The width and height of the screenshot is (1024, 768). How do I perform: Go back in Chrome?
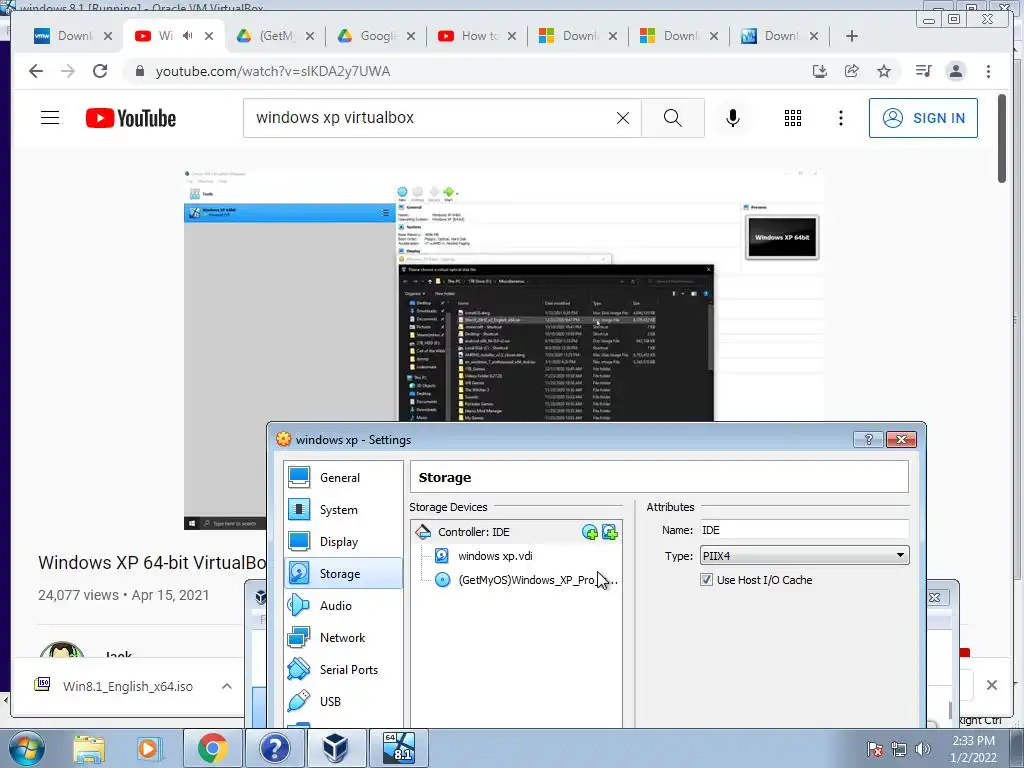(x=36, y=71)
